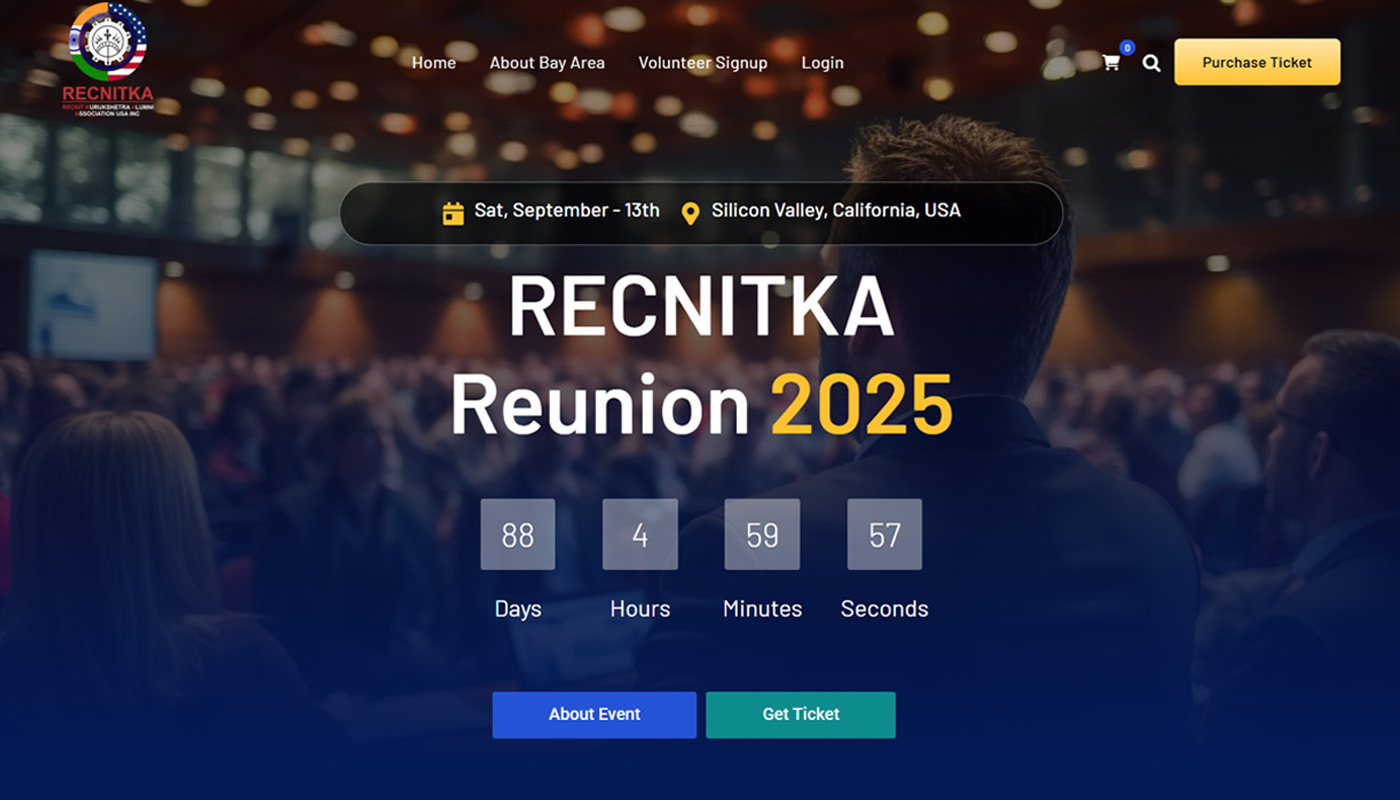Click the About Event button

click(594, 715)
